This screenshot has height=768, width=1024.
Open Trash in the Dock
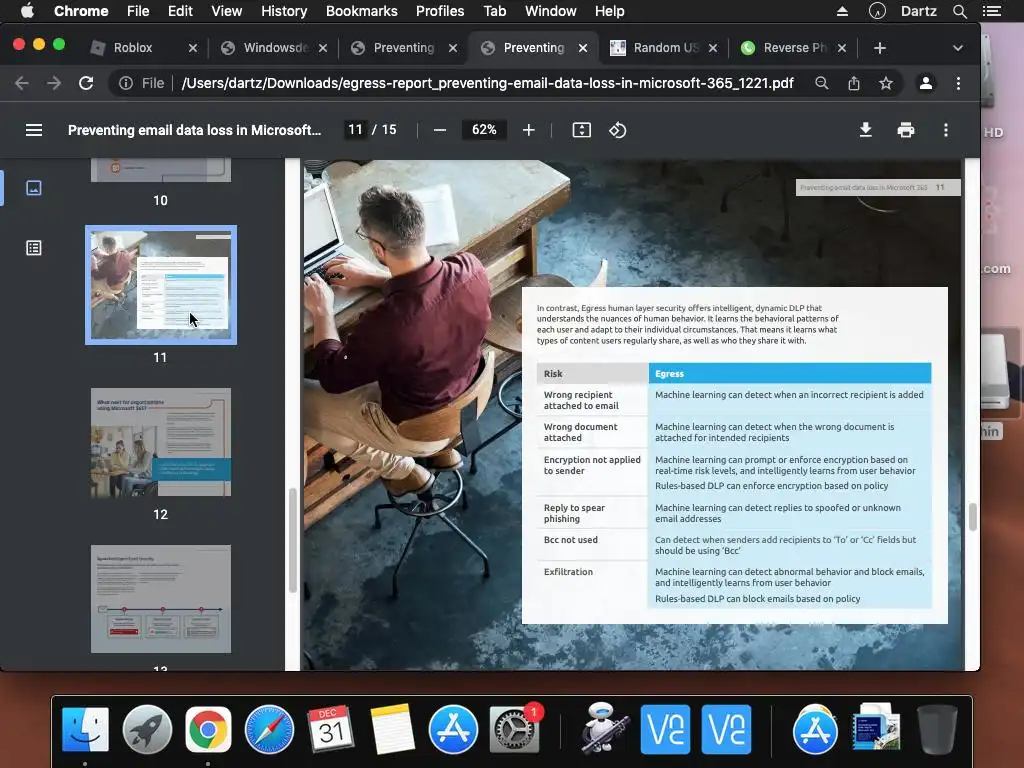[937, 729]
